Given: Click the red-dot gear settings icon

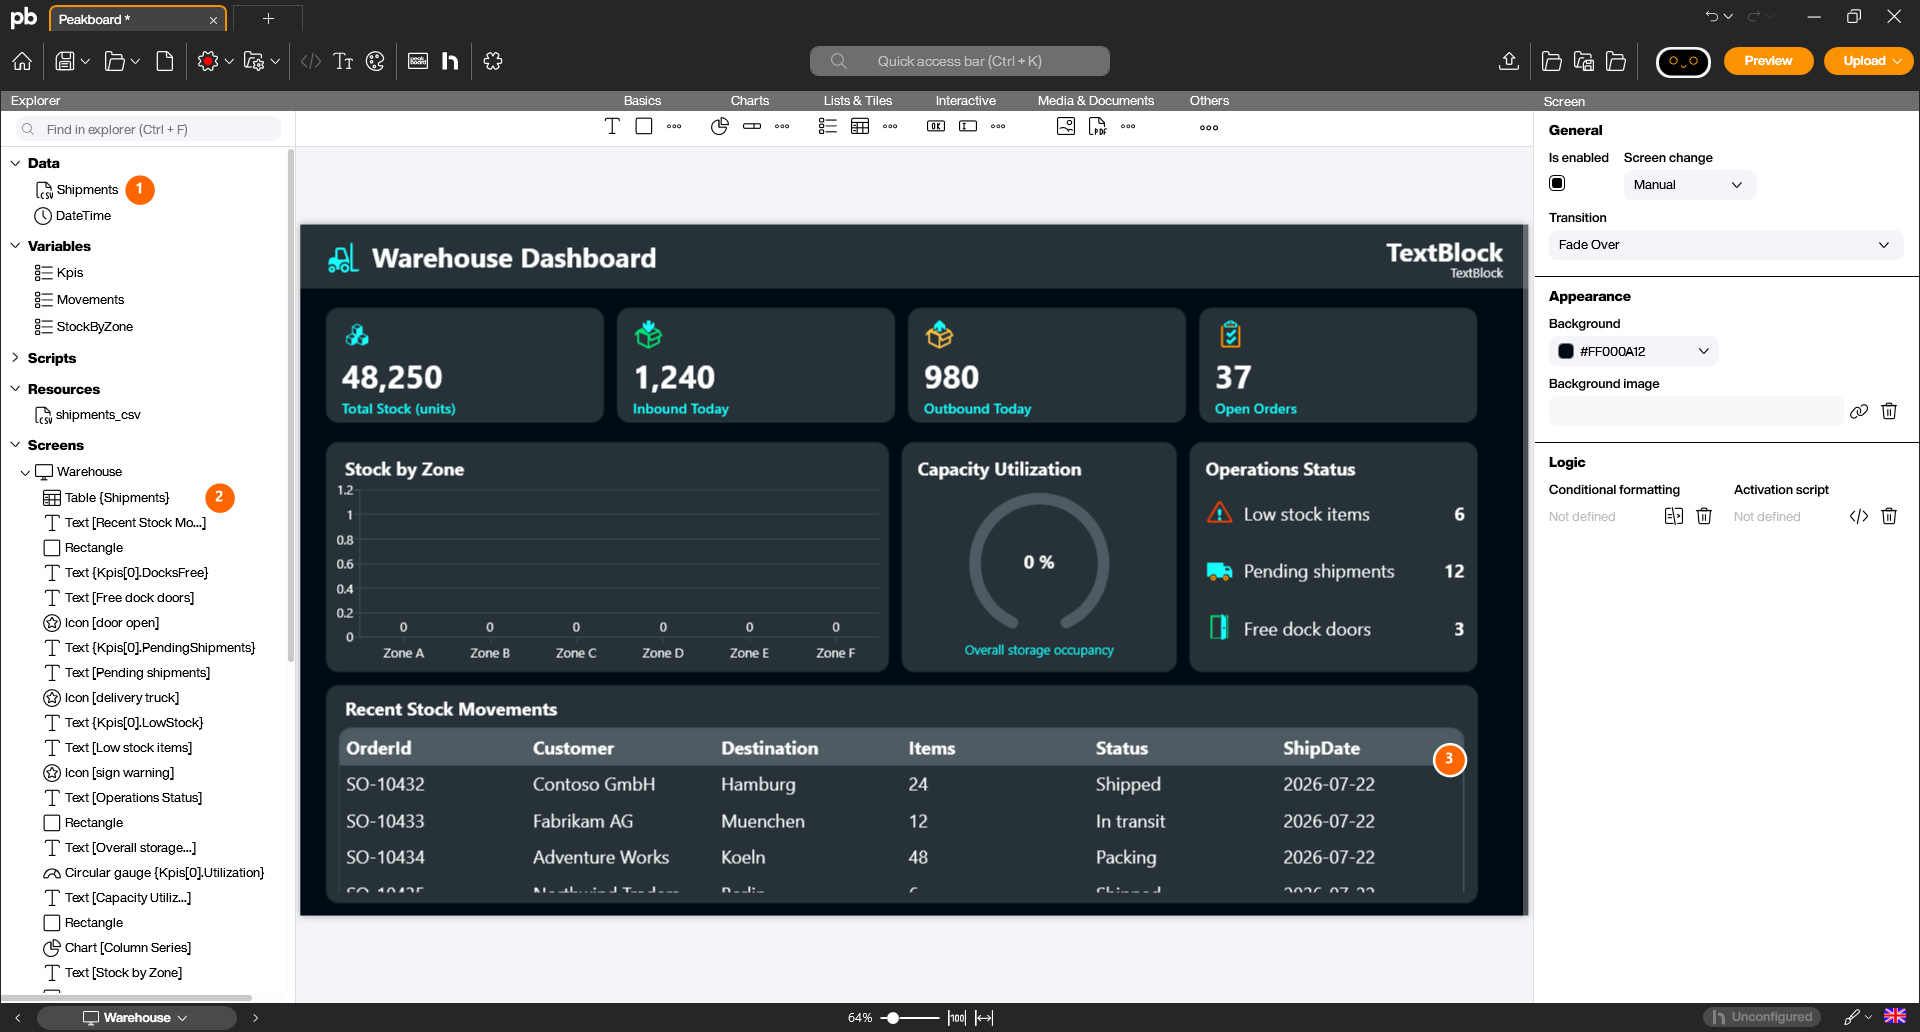Looking at the screenshot, I should 208,61.
